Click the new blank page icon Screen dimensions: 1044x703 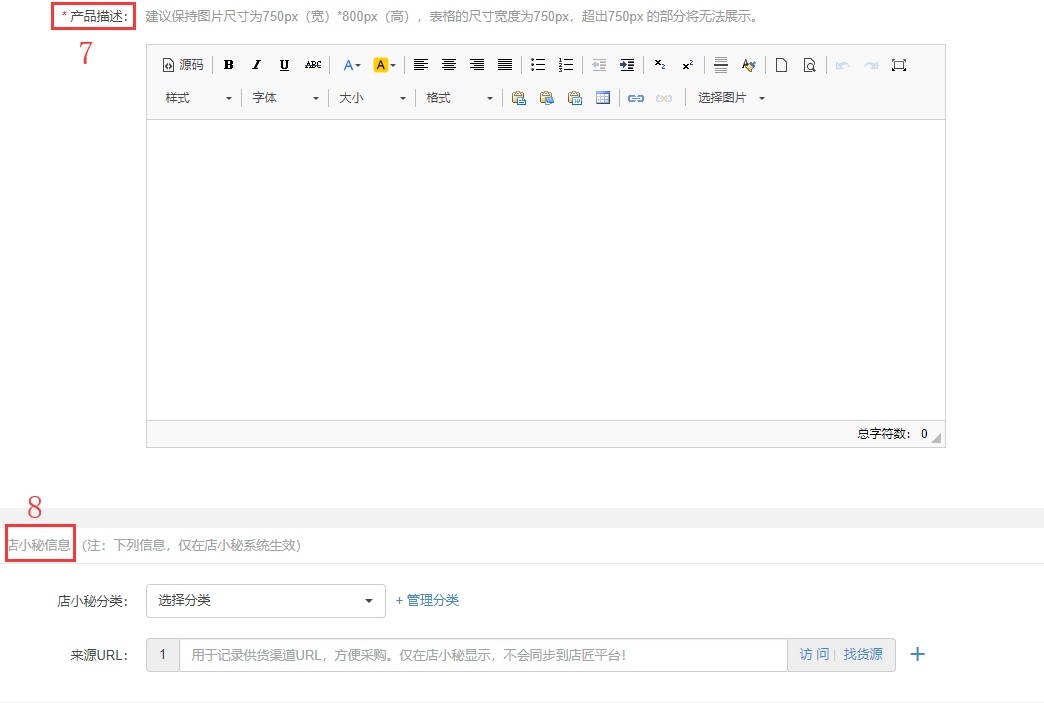coord(782,65)
